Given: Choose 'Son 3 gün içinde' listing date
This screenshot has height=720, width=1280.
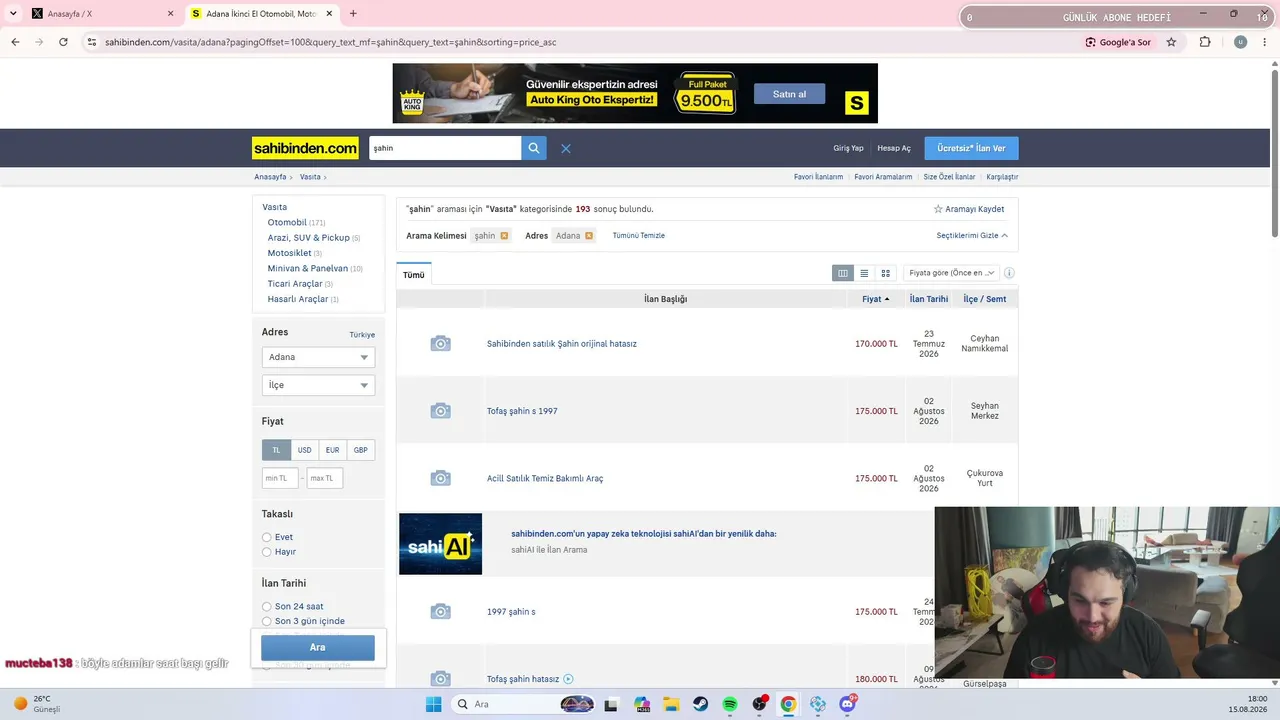Looking at the screenshot, I should 267,621.
